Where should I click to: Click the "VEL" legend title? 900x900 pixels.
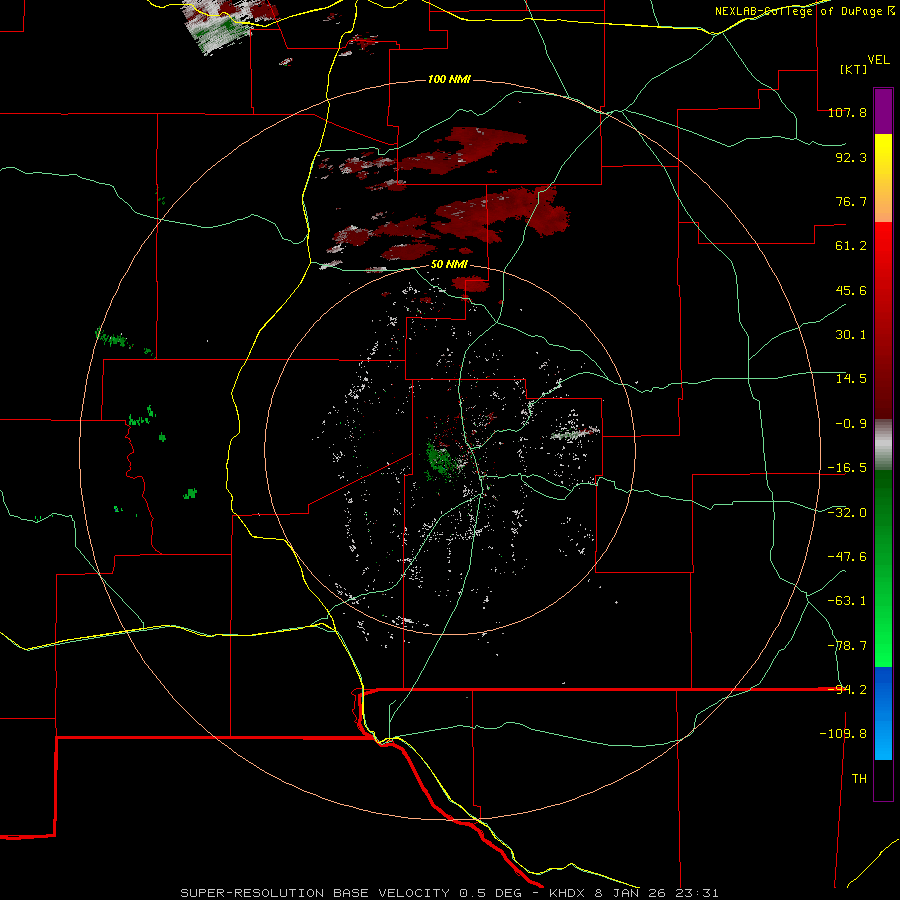tap(878, 60)
